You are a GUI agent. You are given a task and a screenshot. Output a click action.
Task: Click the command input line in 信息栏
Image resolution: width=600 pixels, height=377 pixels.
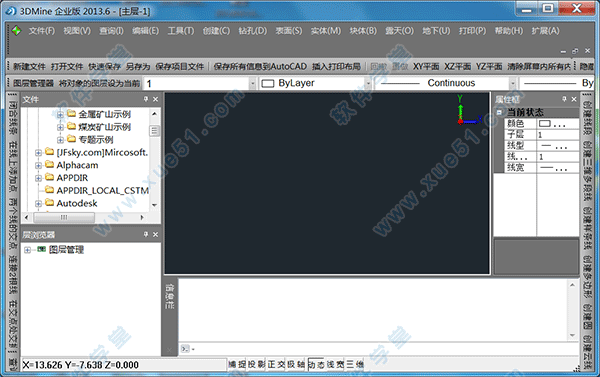coord(379,349)
